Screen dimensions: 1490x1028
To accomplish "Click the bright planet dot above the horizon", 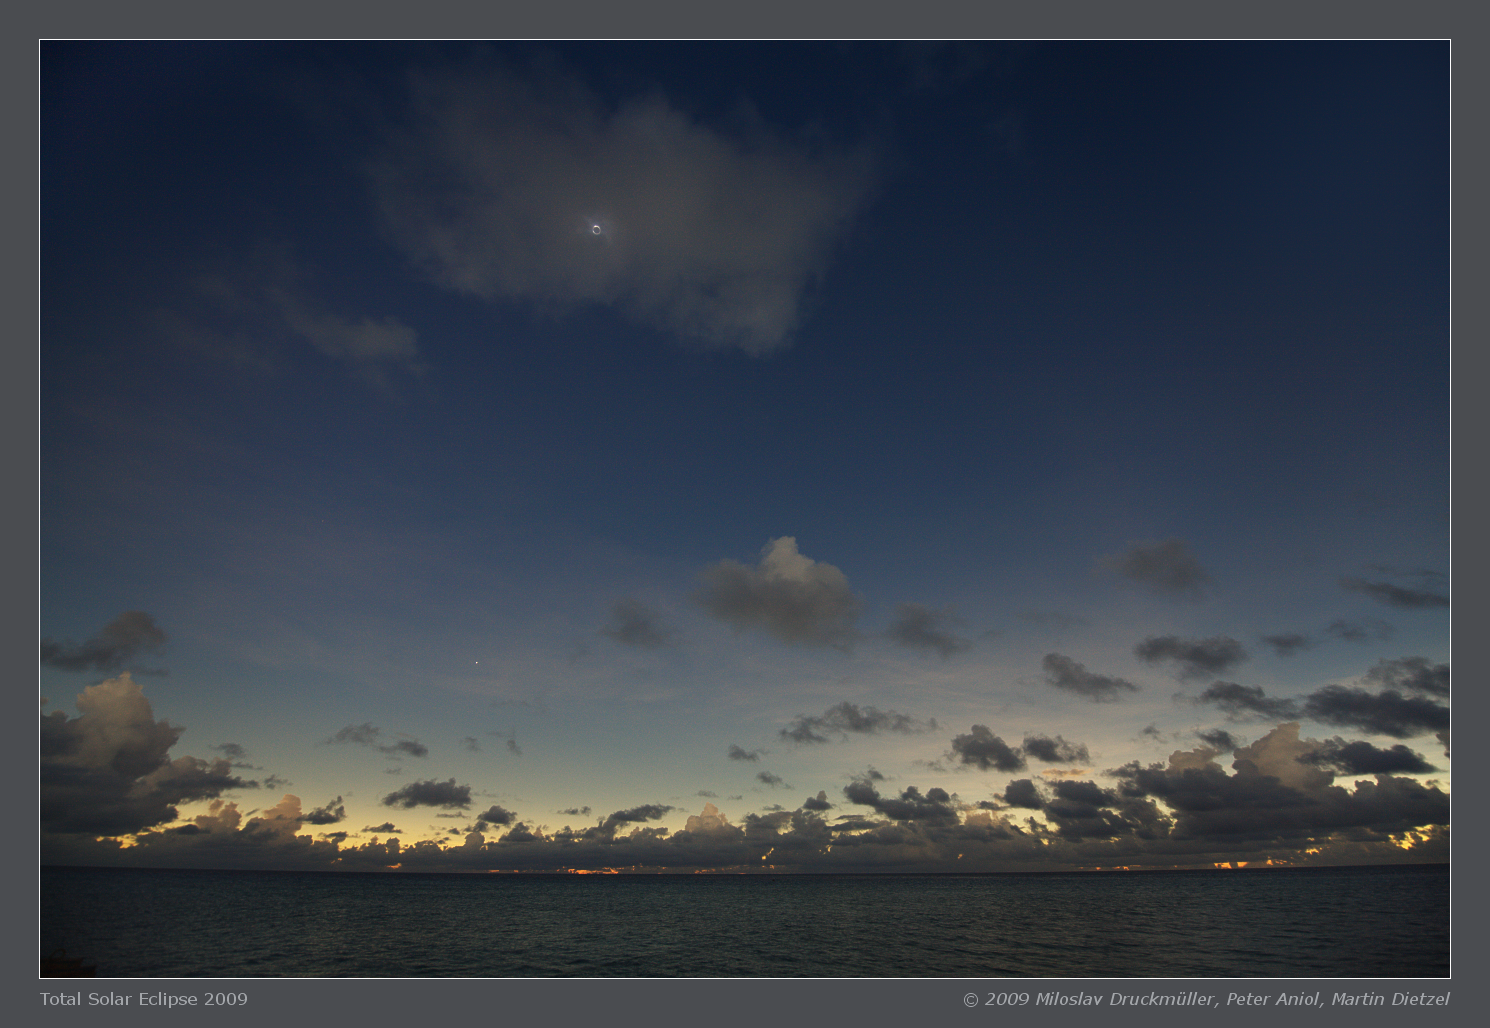I will tap(476, 662).
